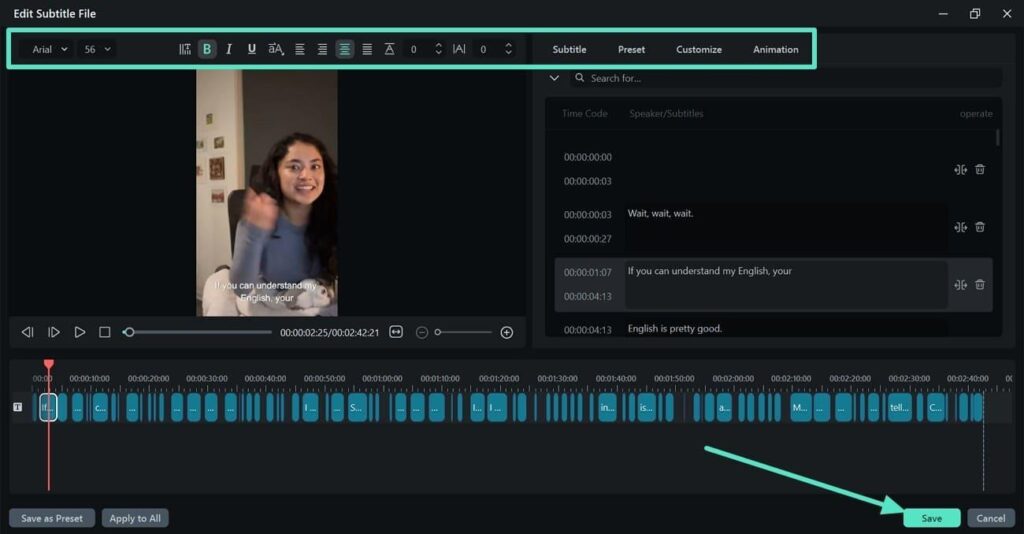1024x534 pixels.
Task: Switch to the Preset tab
Action: 631,50
